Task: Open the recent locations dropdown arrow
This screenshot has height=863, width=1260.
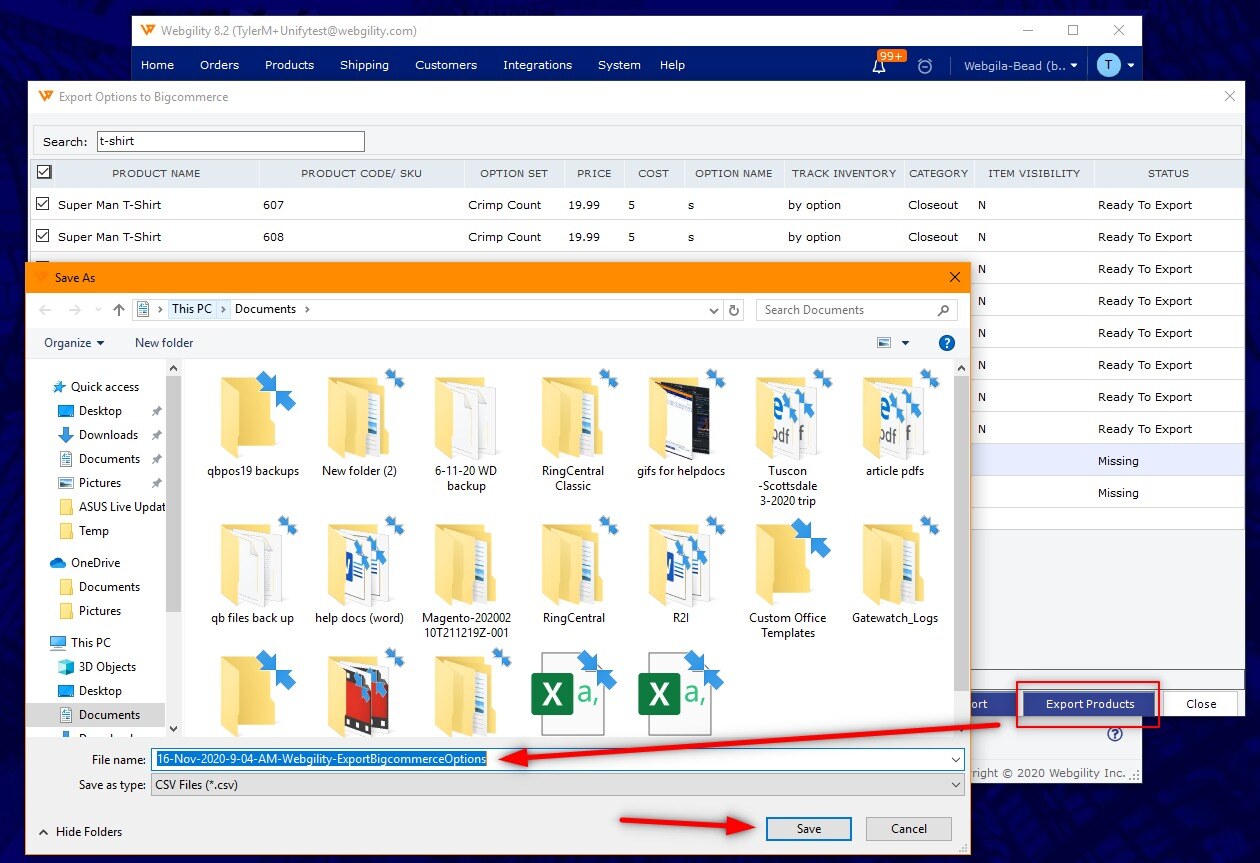Action: 99,310
